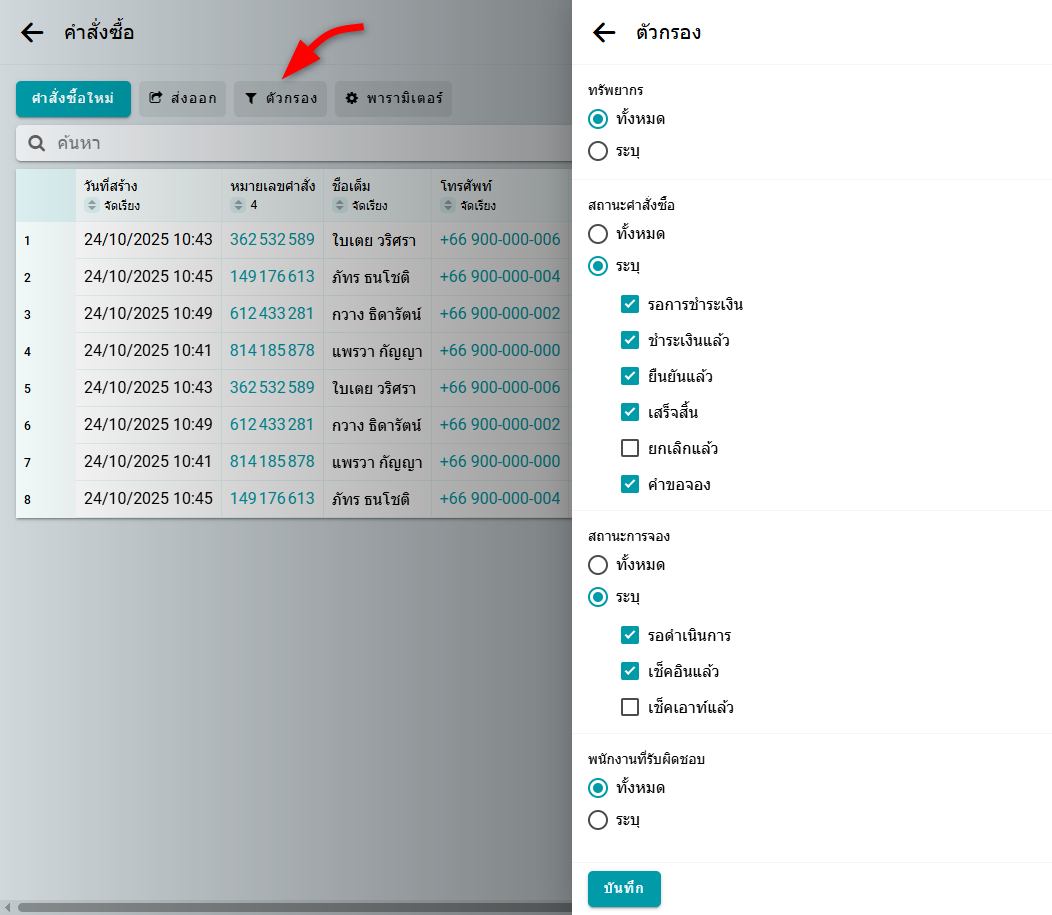Choose ระบุ under พนักงานที่รับผิดชอบ

click(598, 820)
